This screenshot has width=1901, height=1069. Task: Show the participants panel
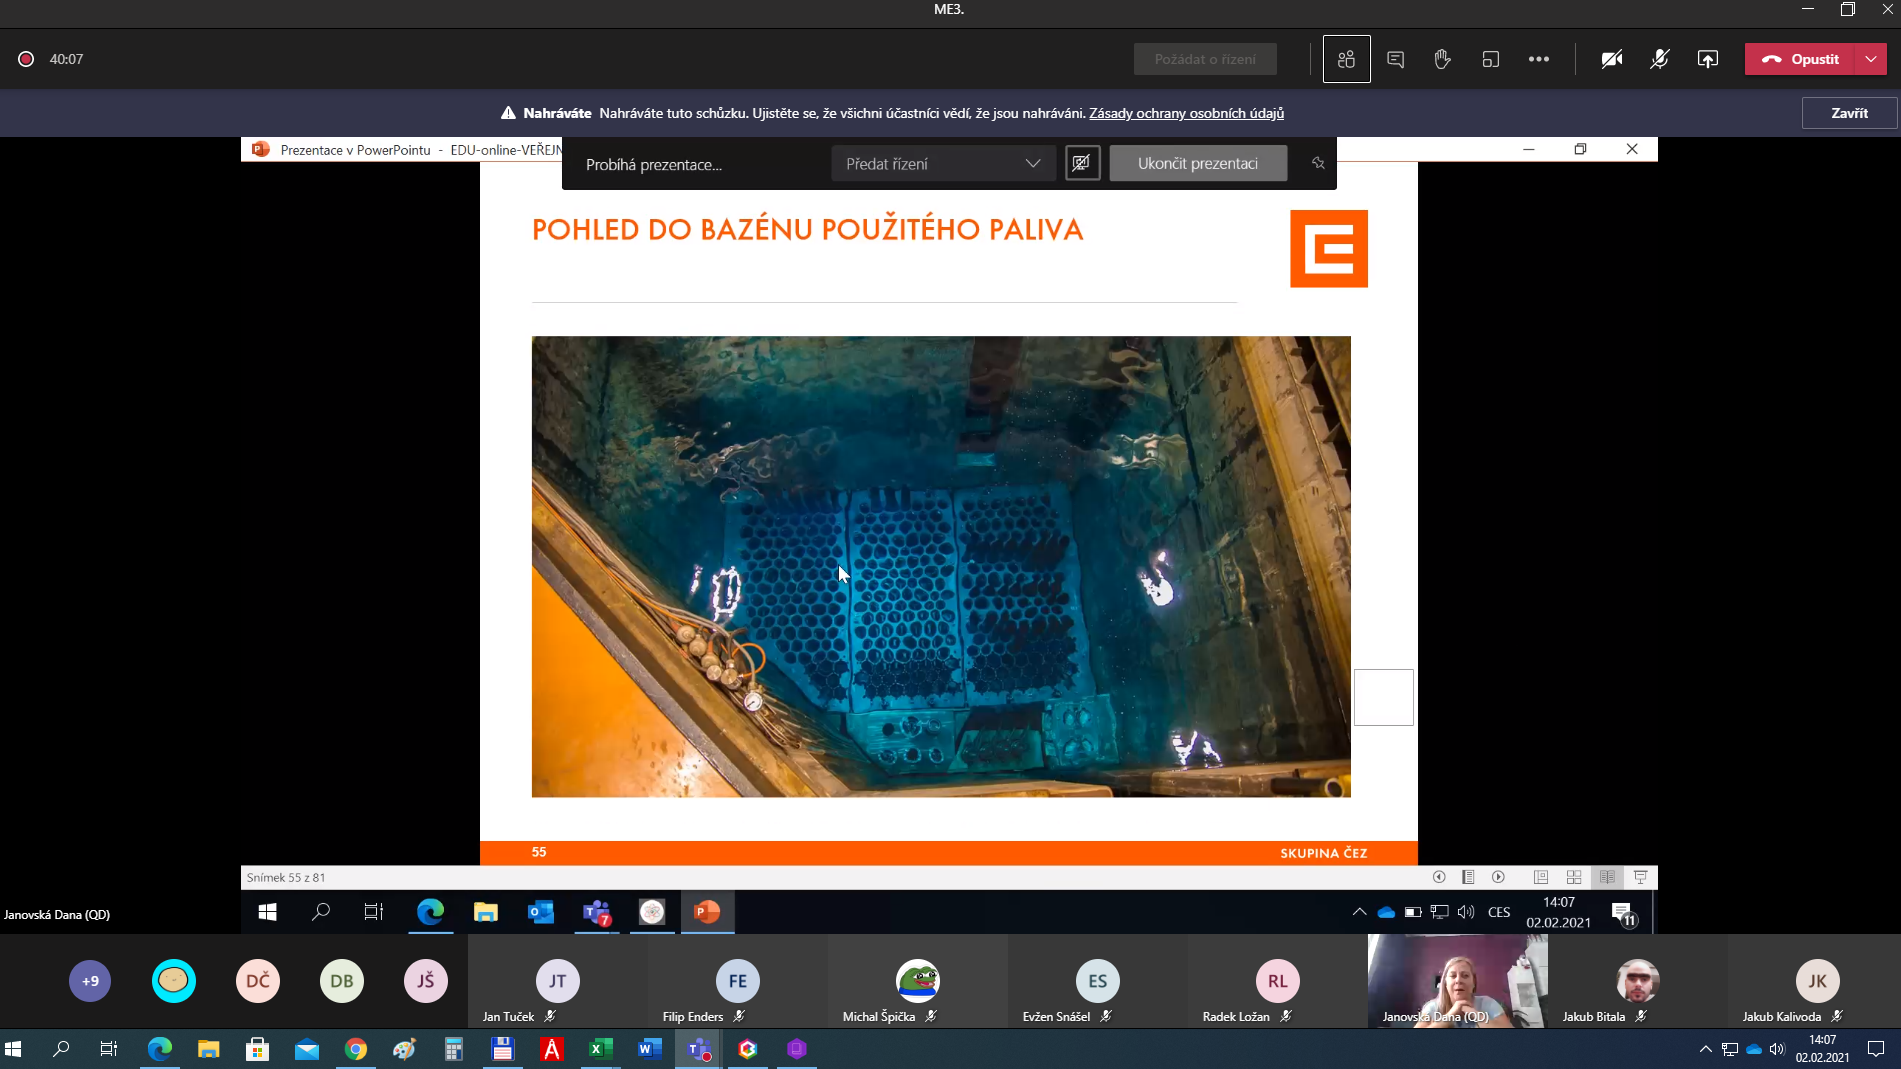coord(1346,59)
